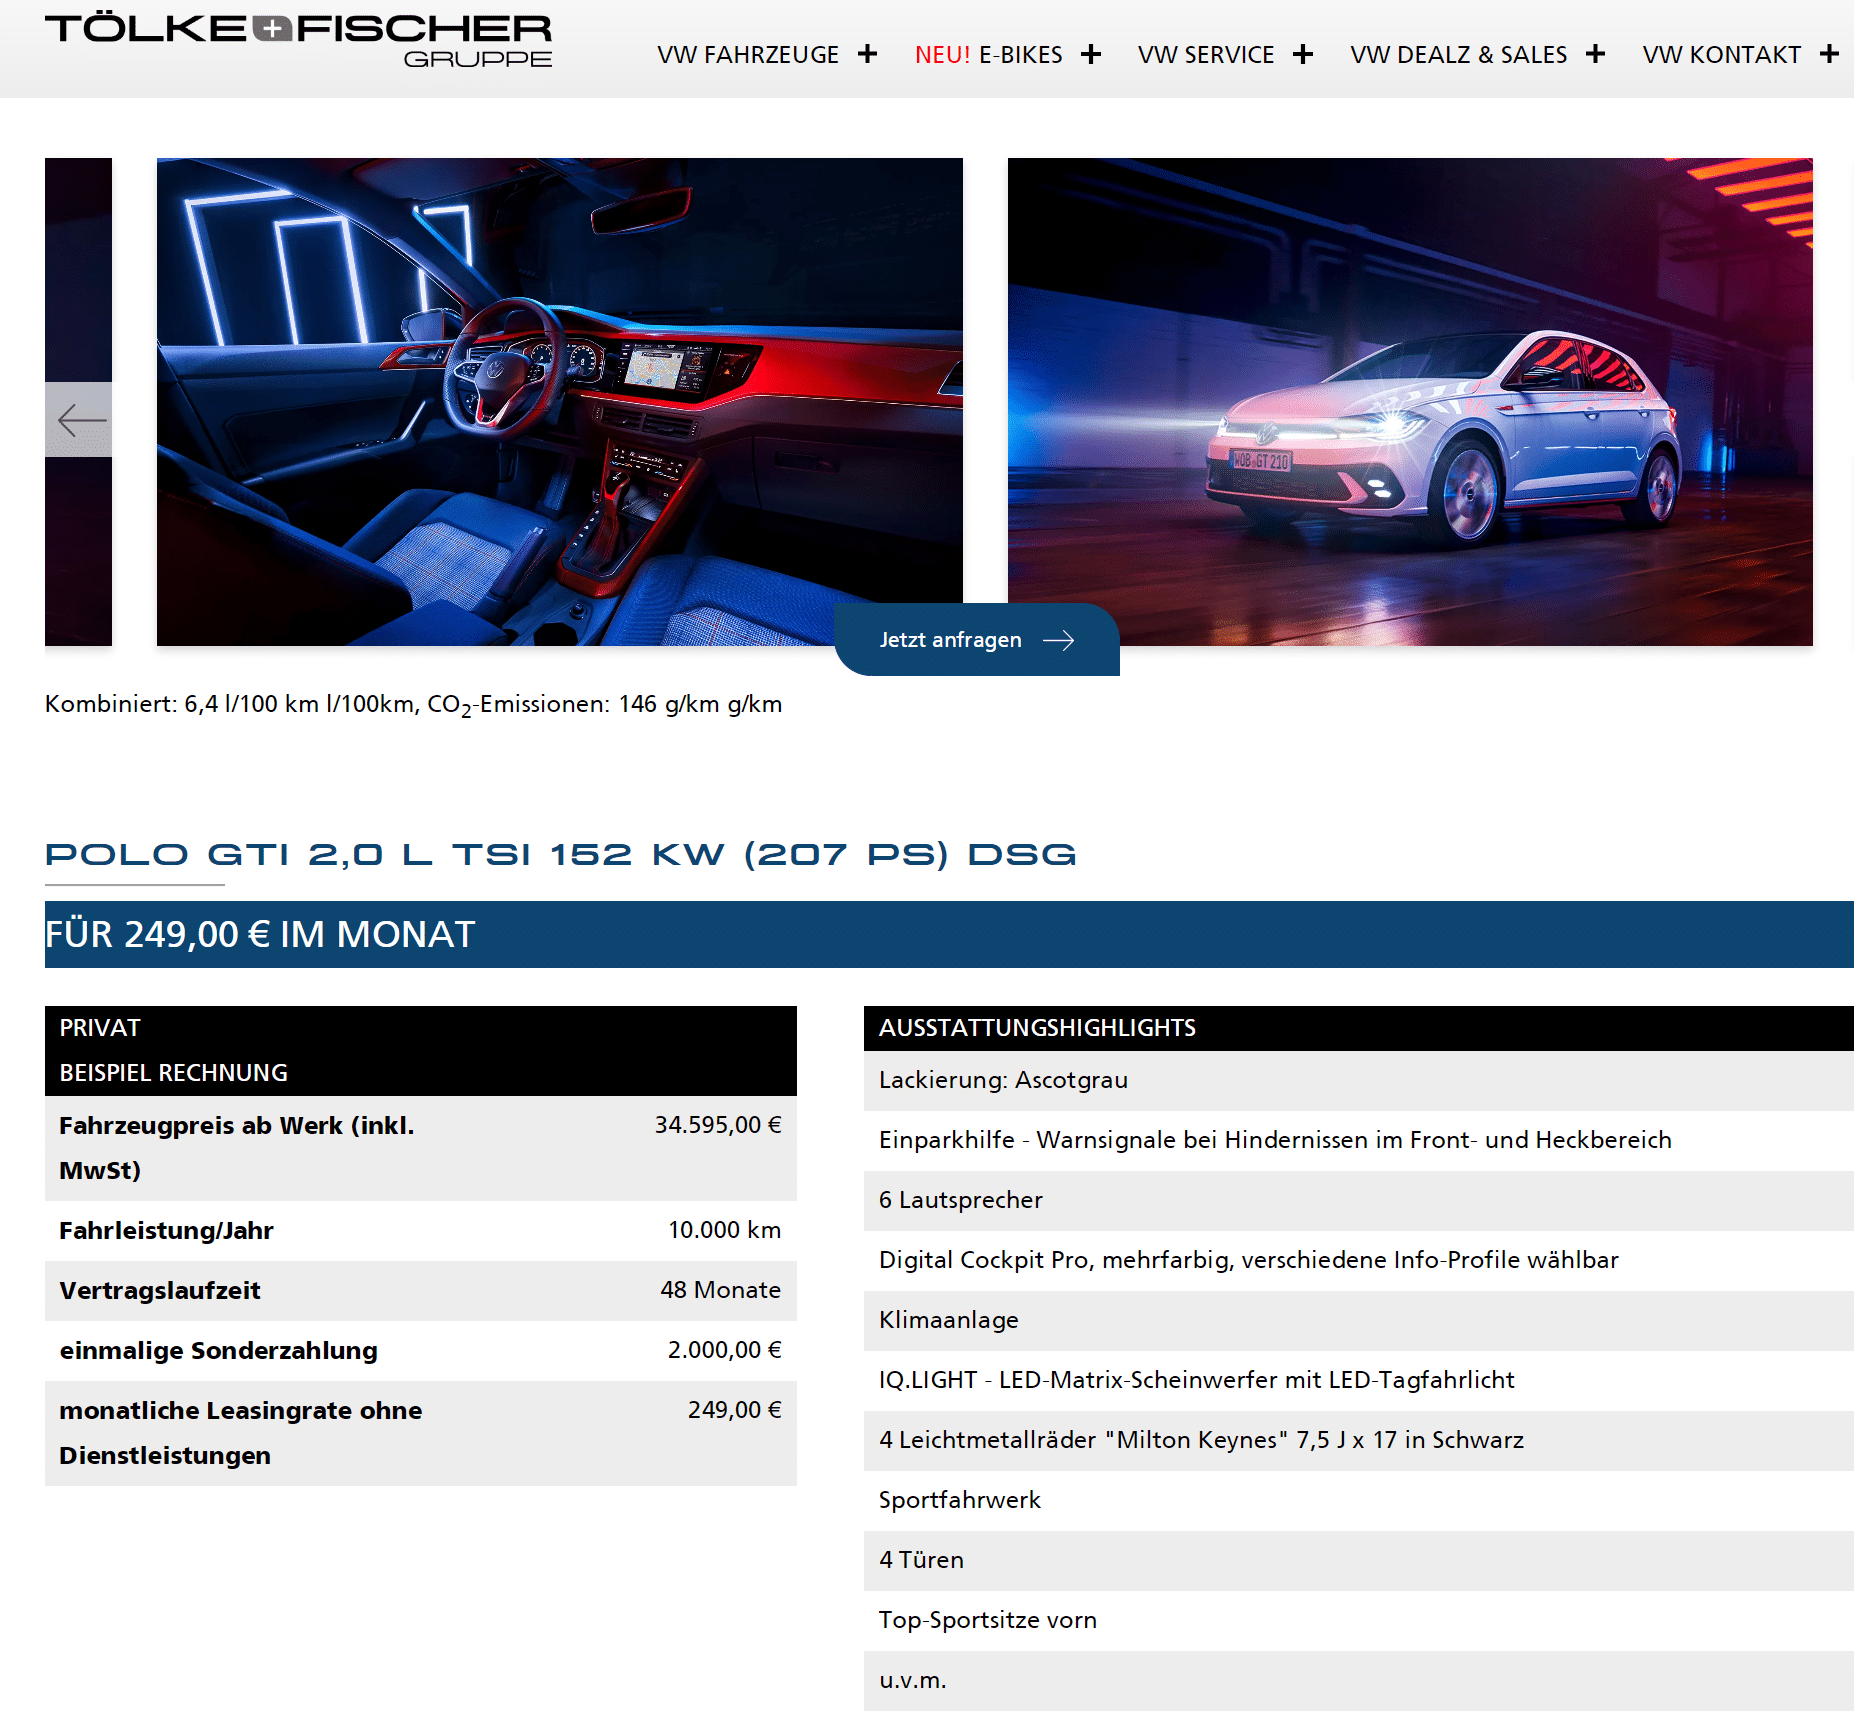Go to previous slide with left arrow

point(79,420)
